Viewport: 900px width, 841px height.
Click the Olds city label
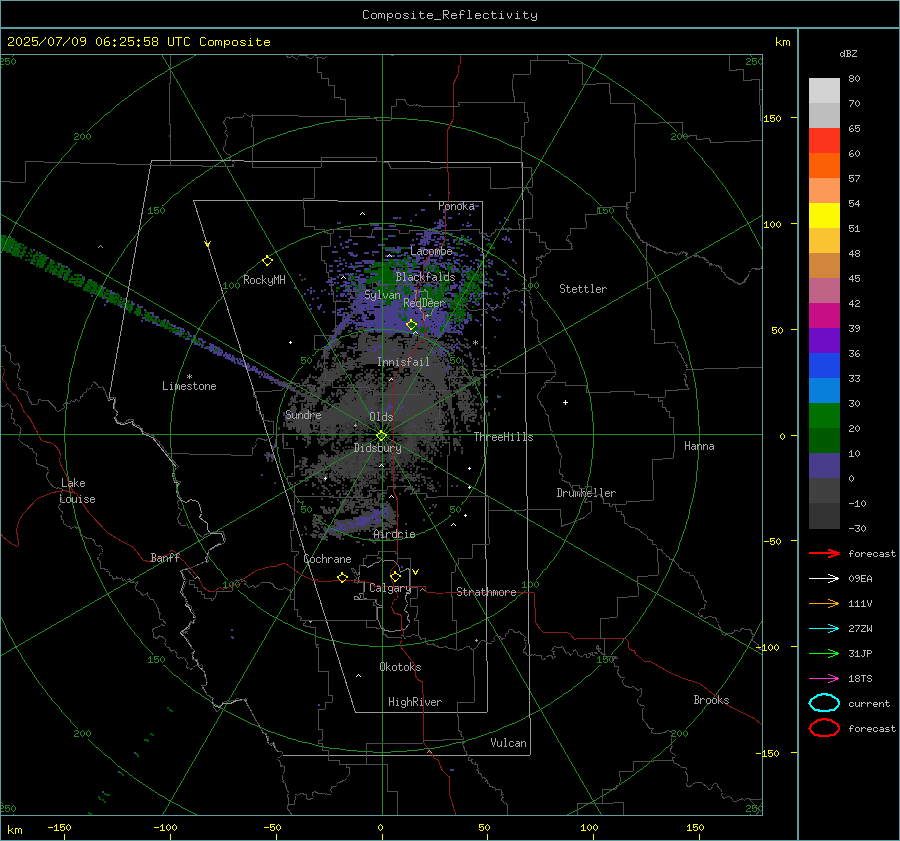(381, 417)
